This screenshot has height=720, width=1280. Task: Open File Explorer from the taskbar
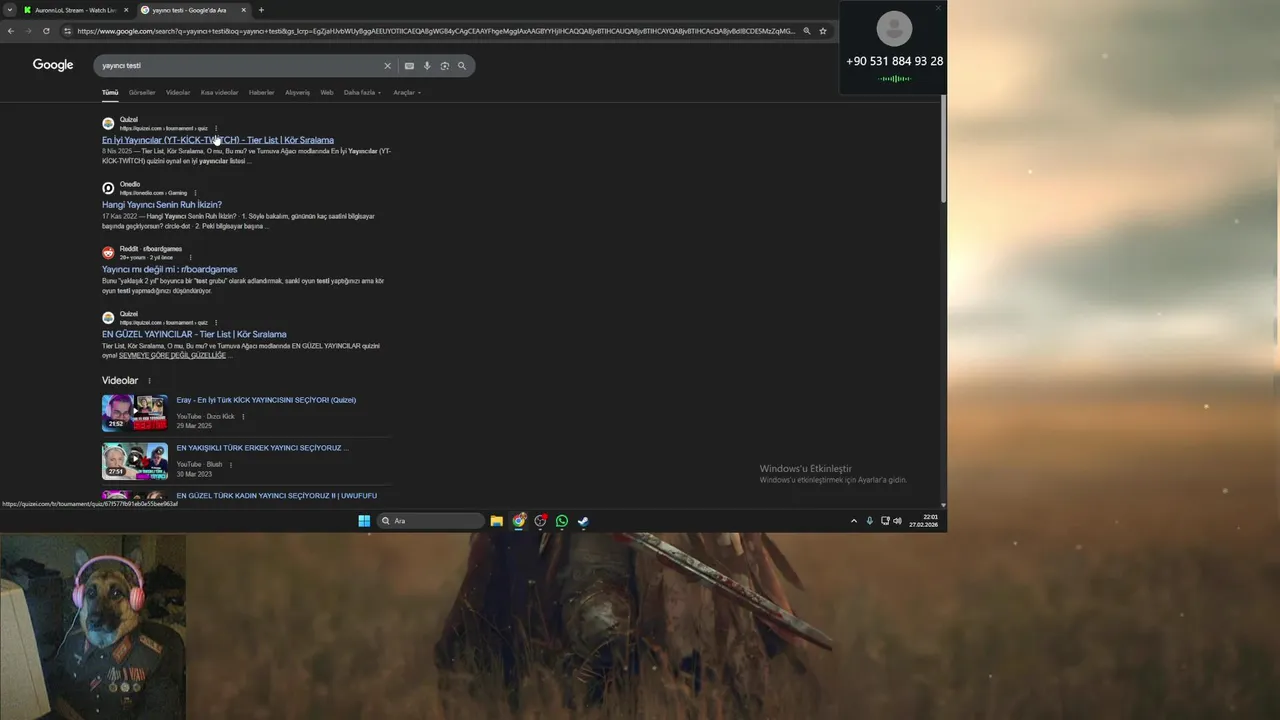point(496,521)
